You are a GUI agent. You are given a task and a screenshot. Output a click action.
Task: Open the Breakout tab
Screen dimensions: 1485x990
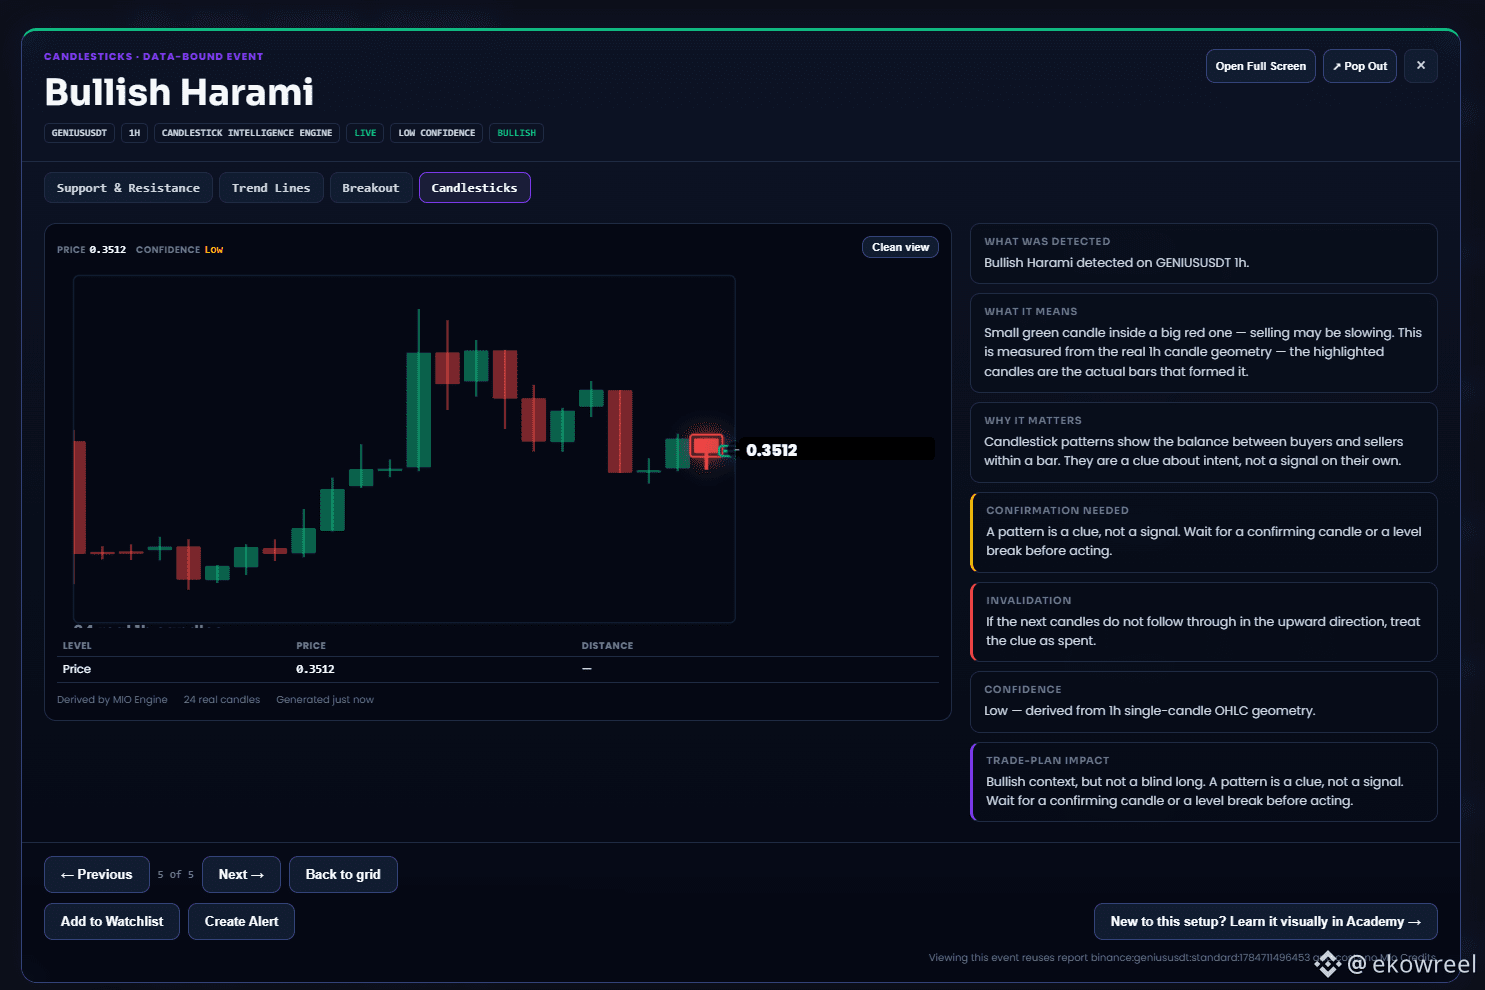point(371,188)
